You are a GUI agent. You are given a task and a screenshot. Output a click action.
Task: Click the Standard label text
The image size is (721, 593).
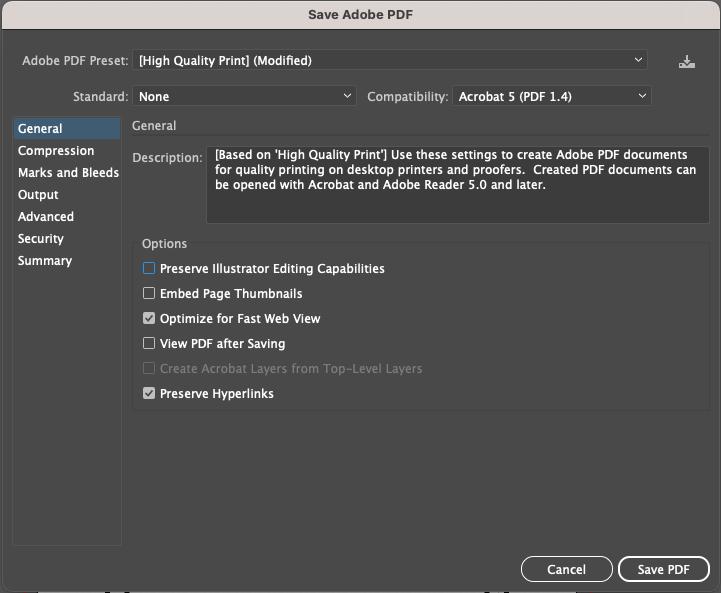(x=101, y=97)
